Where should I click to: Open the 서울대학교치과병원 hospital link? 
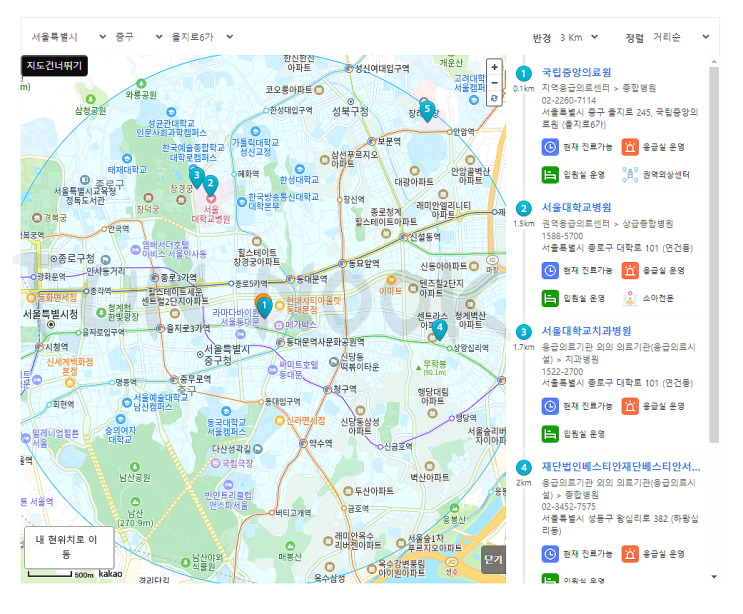[586, 331]
